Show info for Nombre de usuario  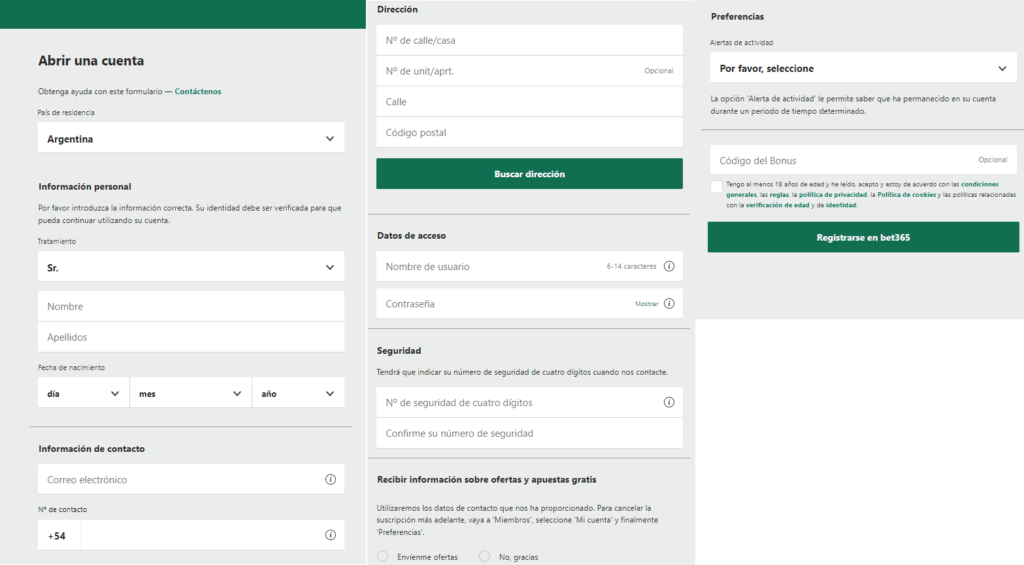(x=669, y=266)
